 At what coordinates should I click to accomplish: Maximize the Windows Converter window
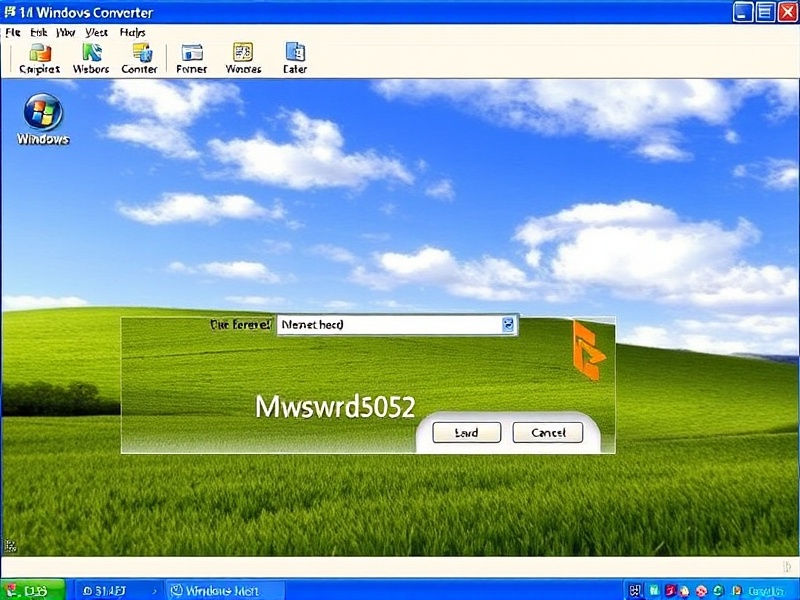pyautogui.click(x=765, y=11)
